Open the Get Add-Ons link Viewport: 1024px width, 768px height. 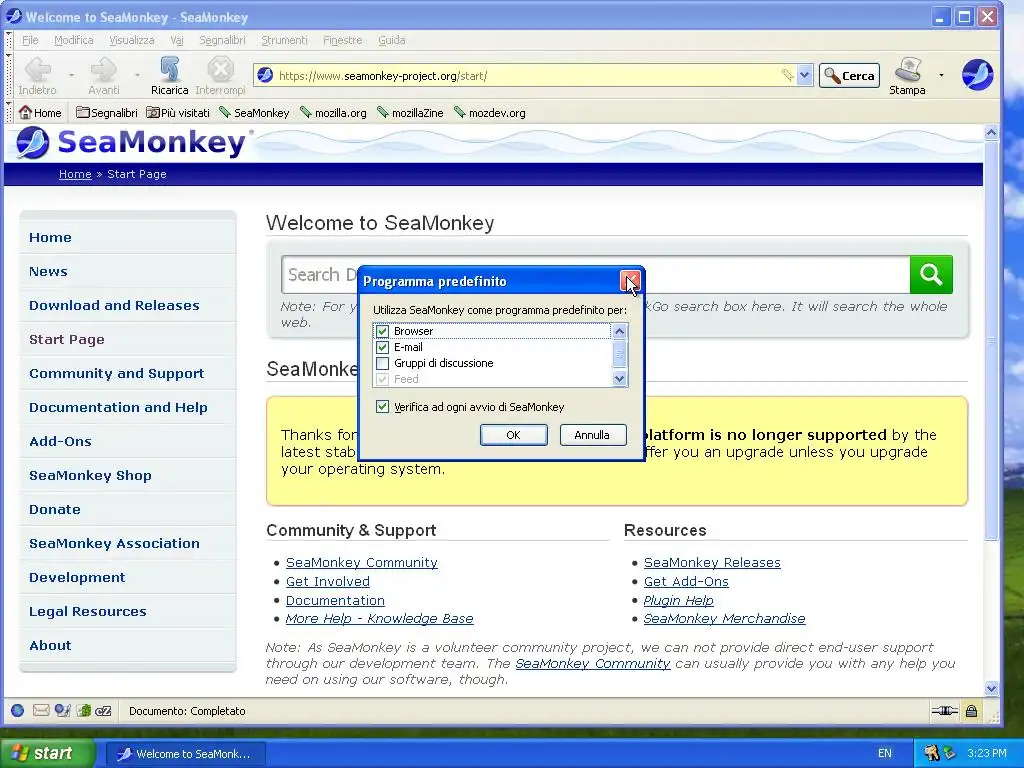coord(686,581)
